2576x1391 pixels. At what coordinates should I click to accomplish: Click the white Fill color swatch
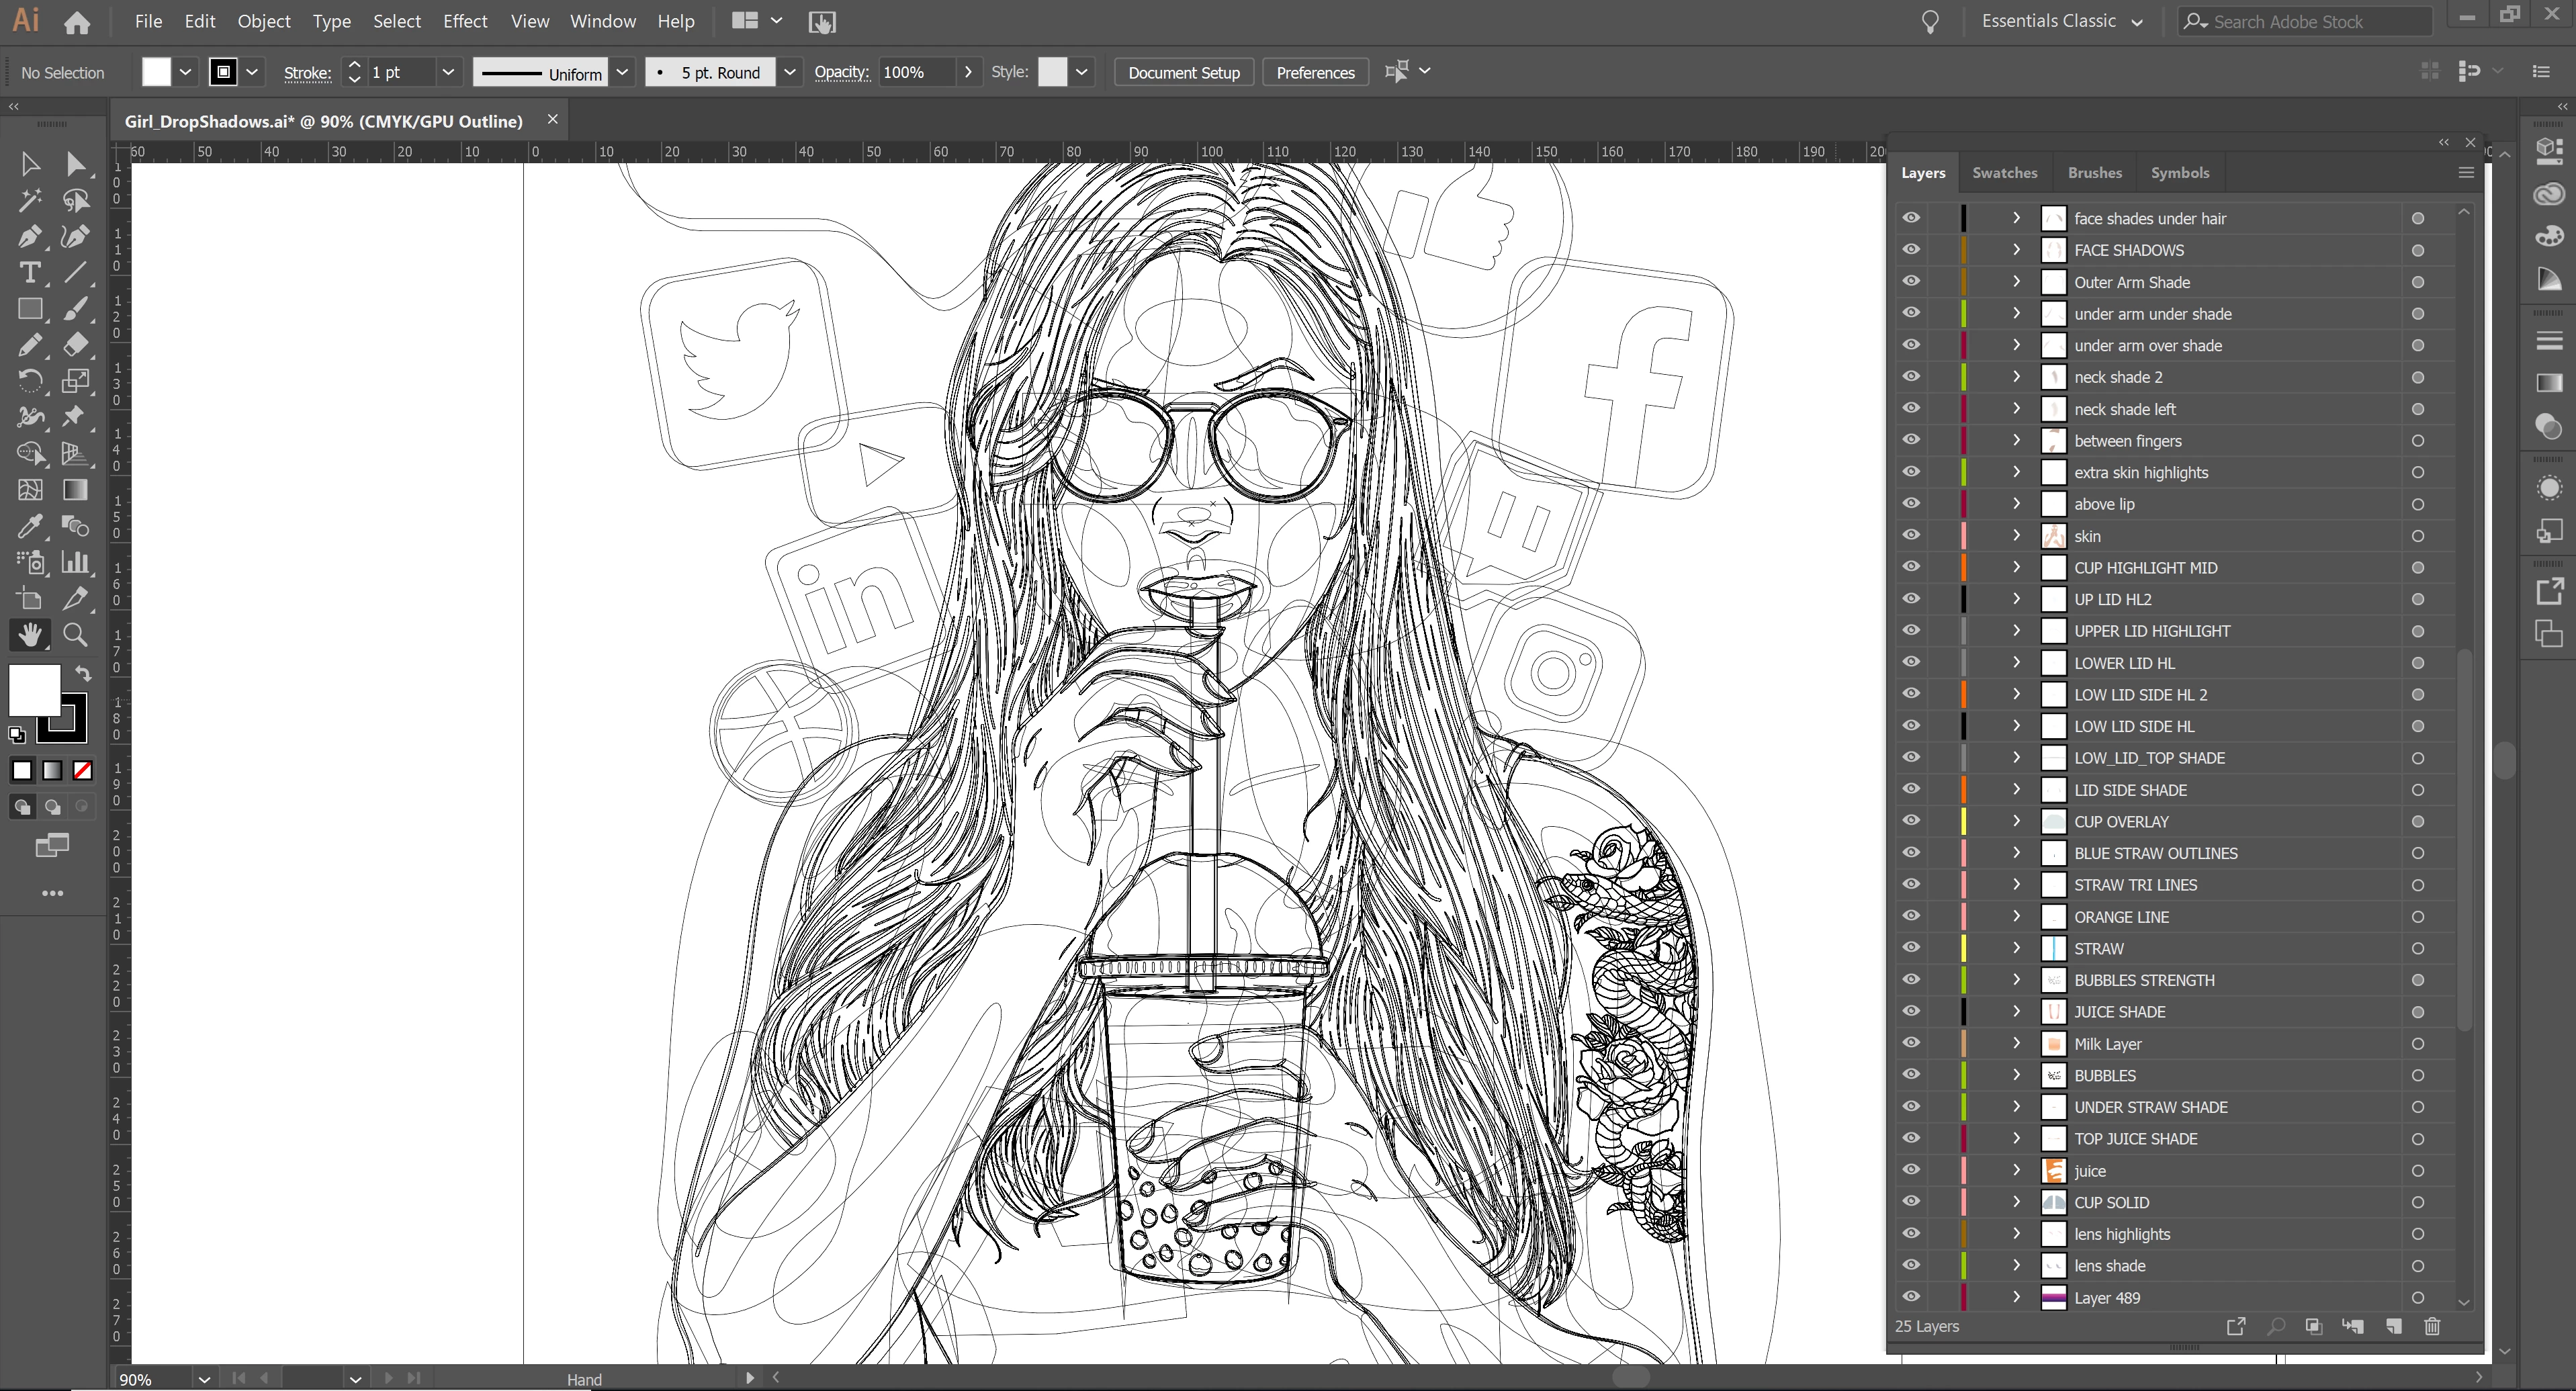[x=34, y=690]
